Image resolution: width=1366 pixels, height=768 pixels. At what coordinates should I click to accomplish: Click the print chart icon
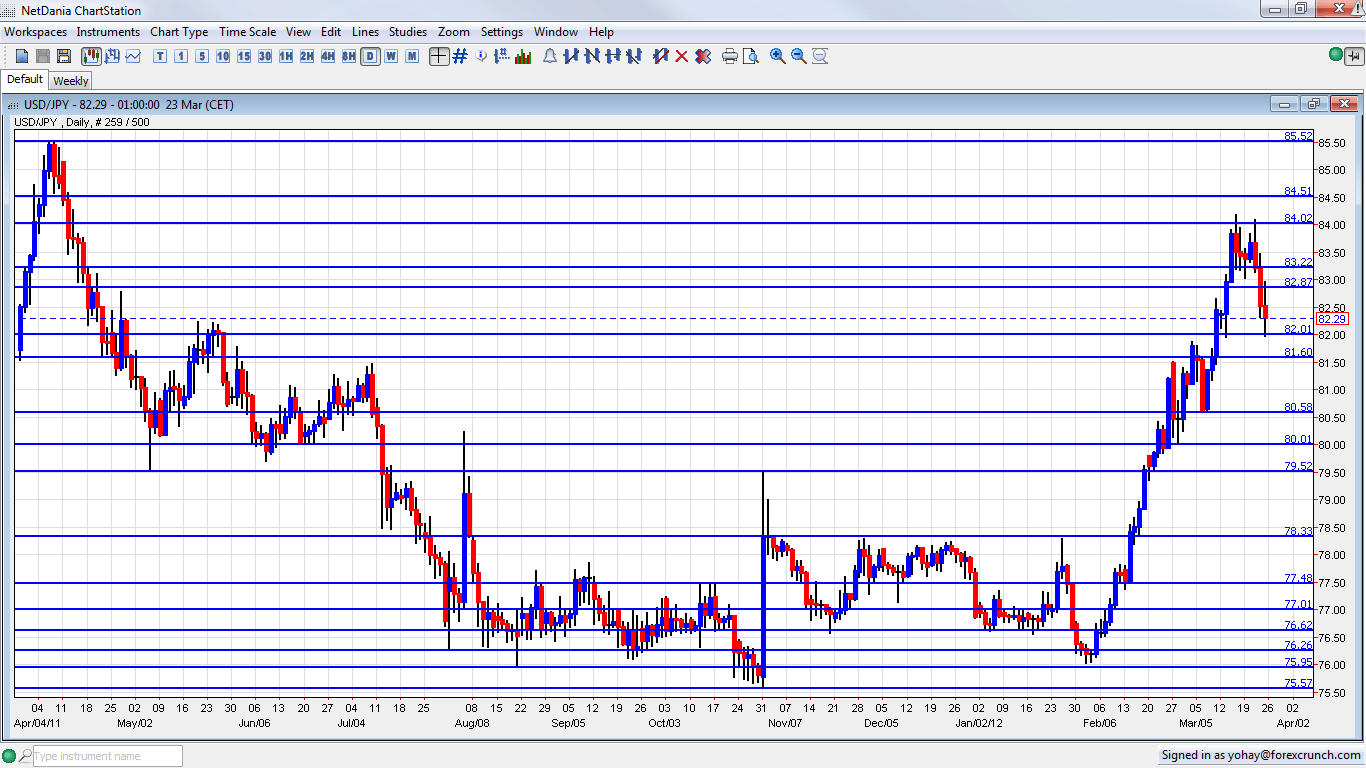coord(731,57)
